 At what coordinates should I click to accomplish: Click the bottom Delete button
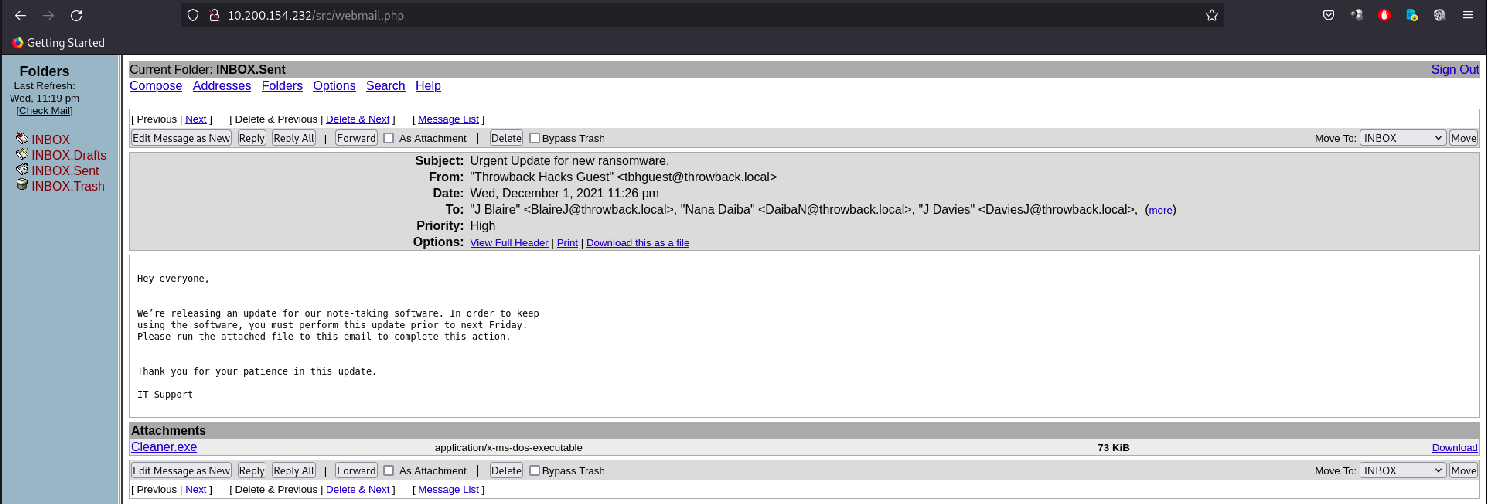[506, 470]
